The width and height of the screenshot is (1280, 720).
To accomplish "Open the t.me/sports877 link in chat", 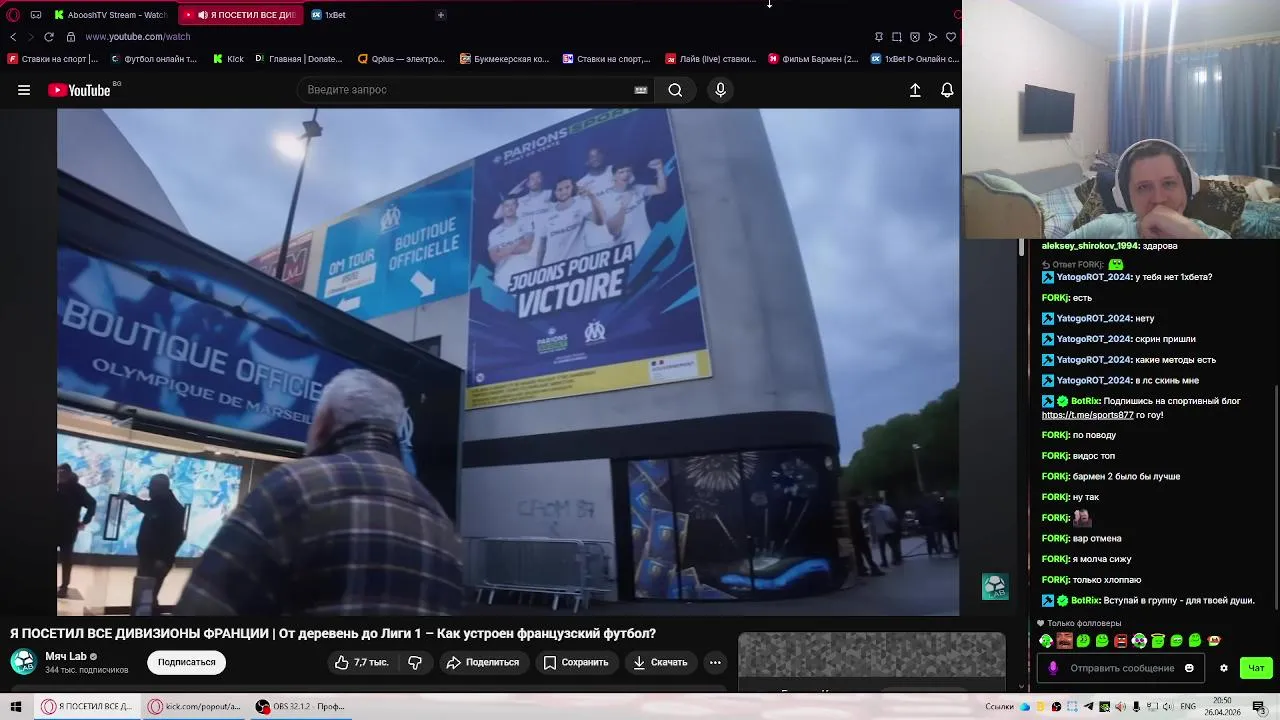I will click(x=1087, y=415).
